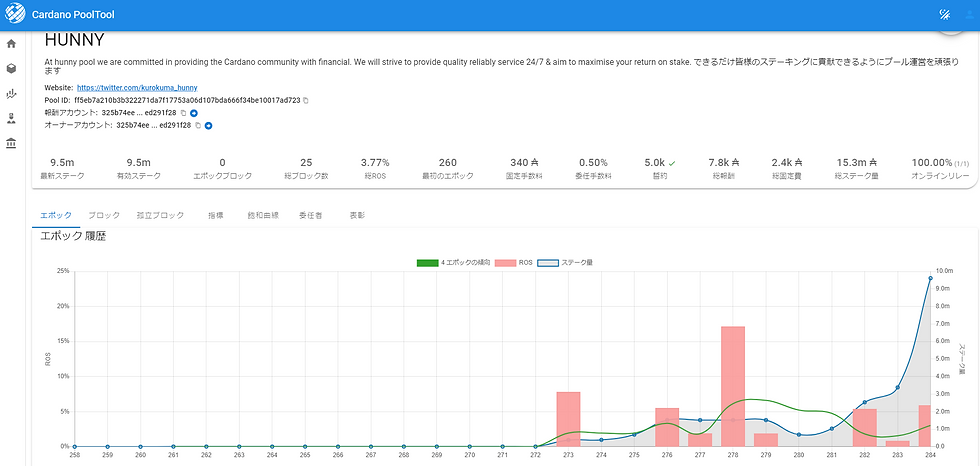The height and width of the screenshot is (466, 980).
Task: Click the 0.50% 委任手数料 value
Action: (593, 162)
